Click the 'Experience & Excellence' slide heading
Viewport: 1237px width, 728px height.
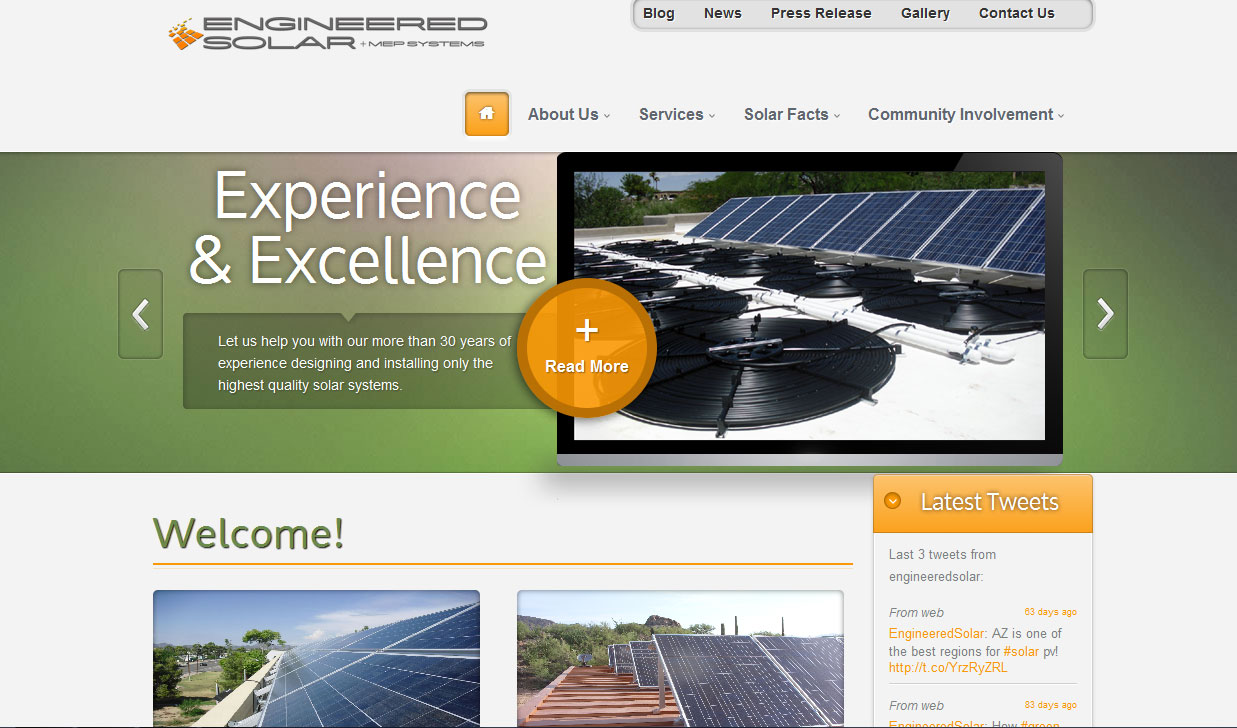(x=368, y=228)
